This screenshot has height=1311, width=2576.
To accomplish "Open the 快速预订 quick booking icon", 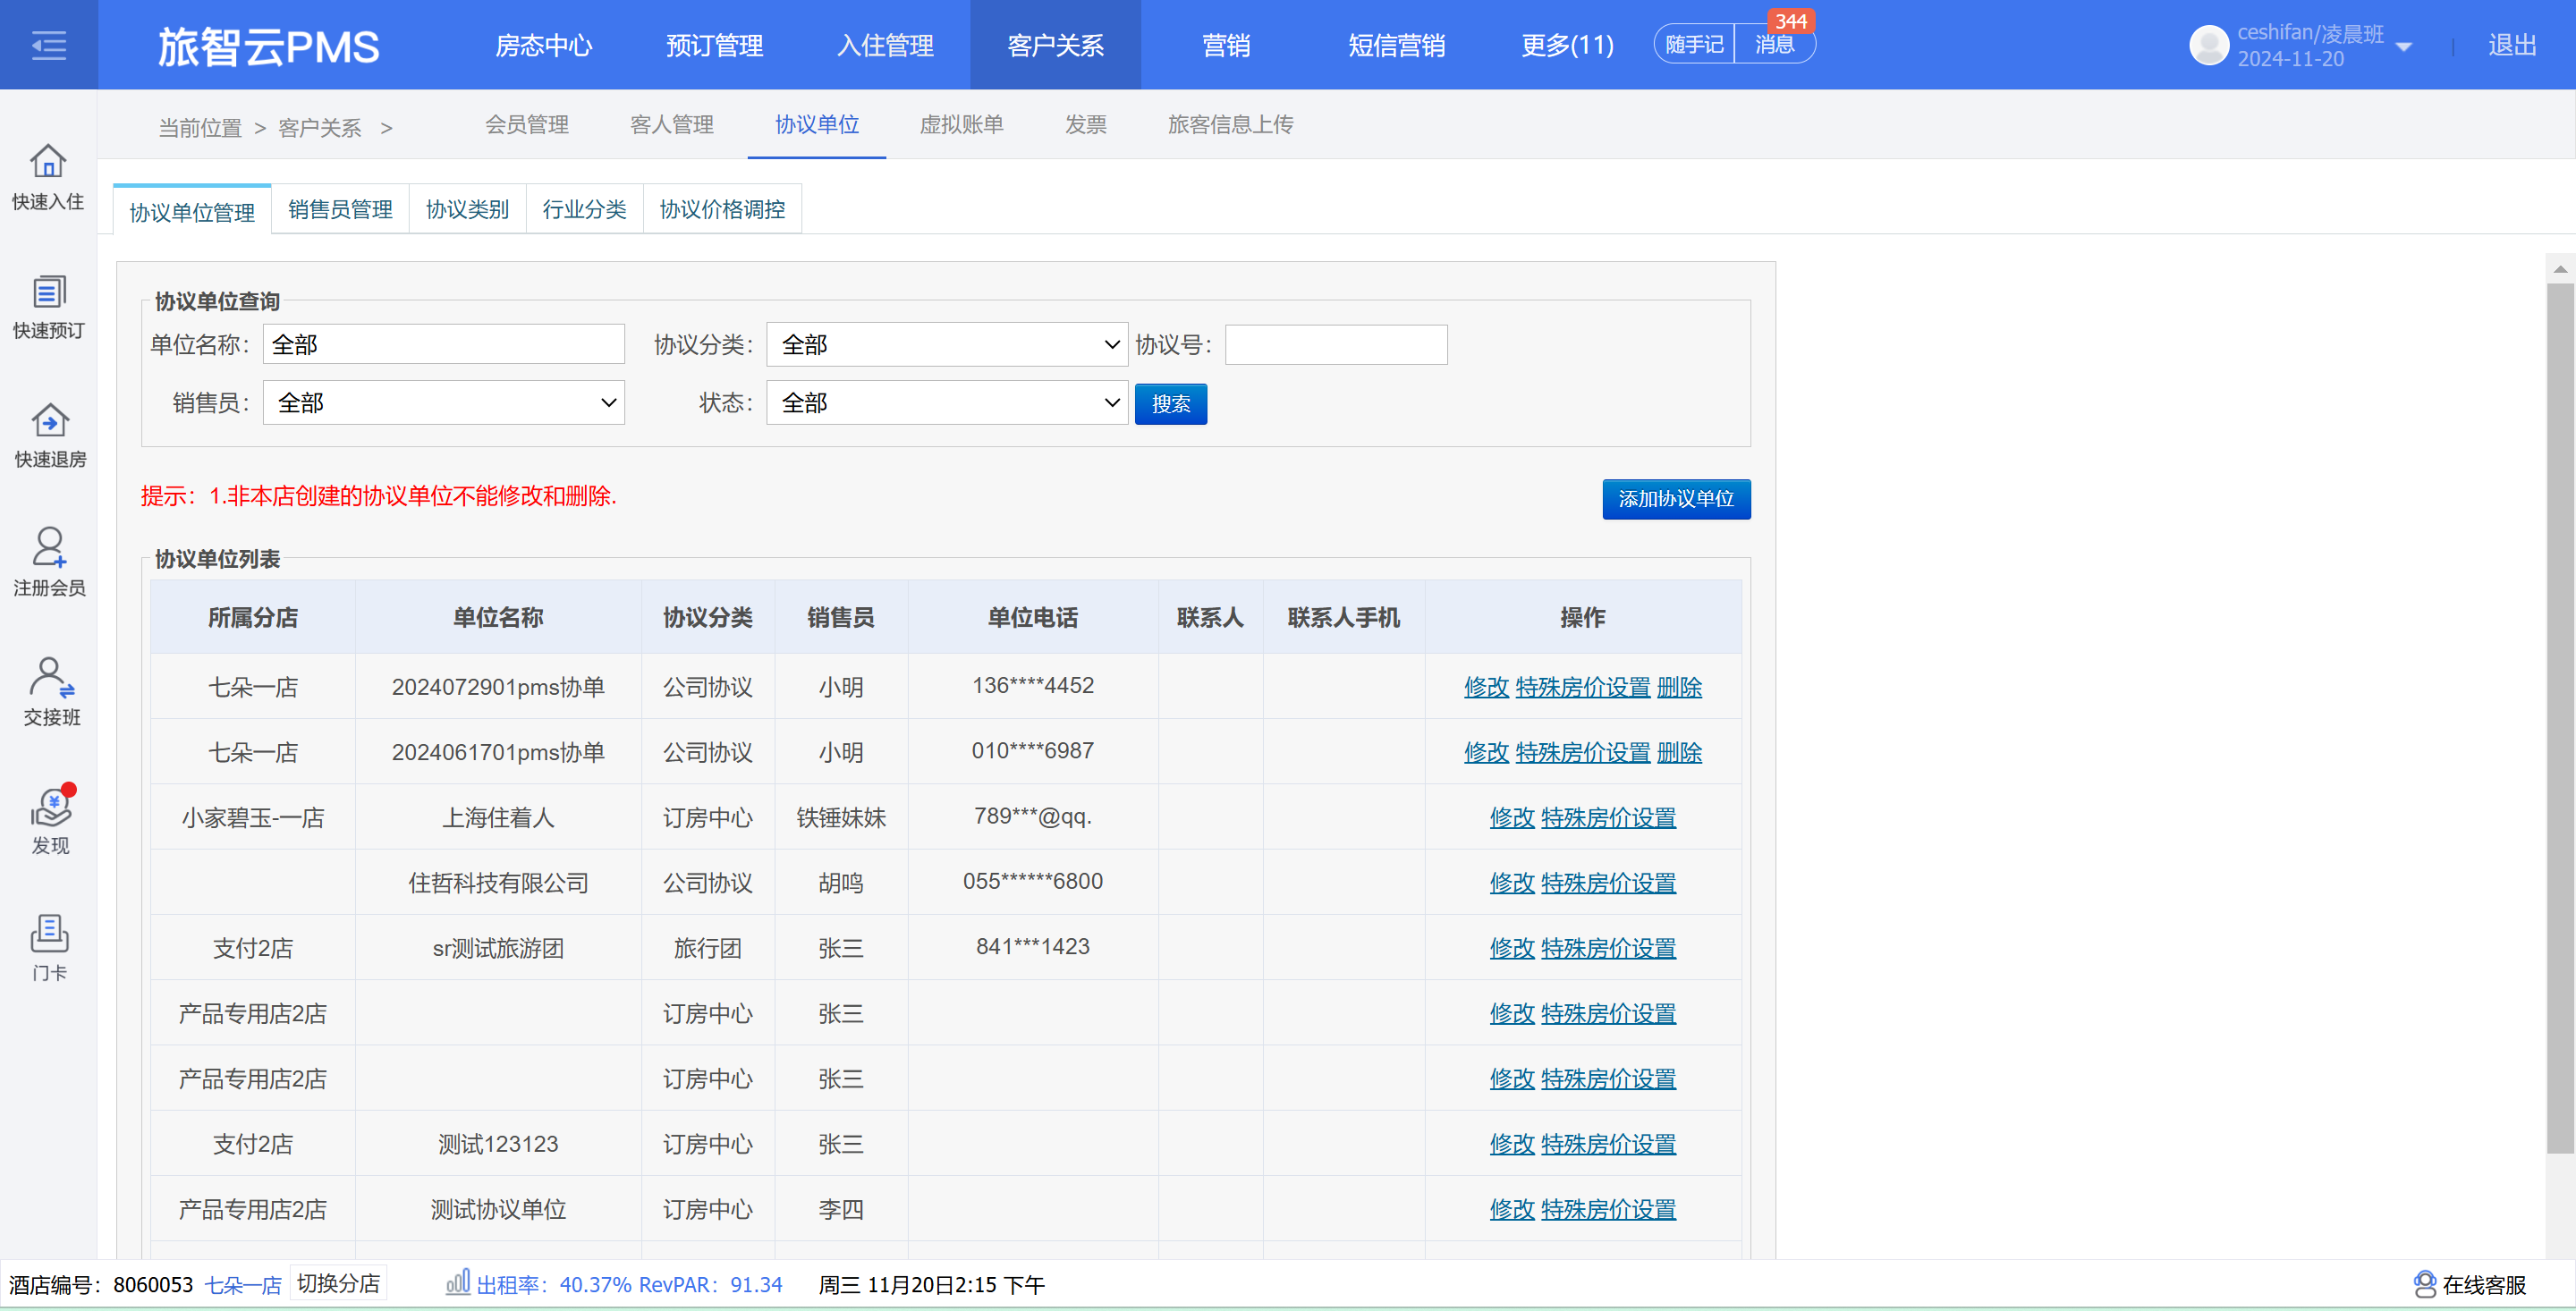I will 48,307.
